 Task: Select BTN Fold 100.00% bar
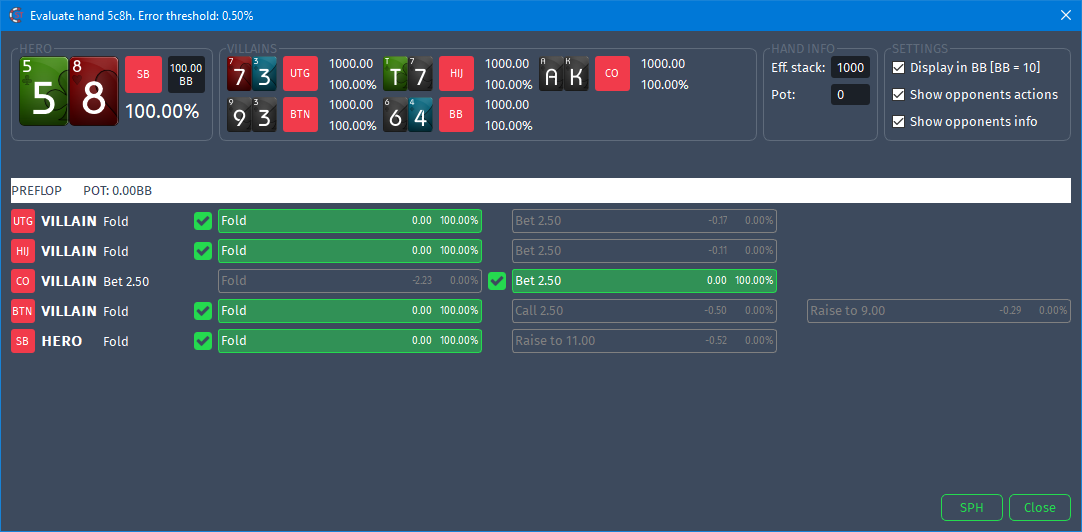pos(350,311)
